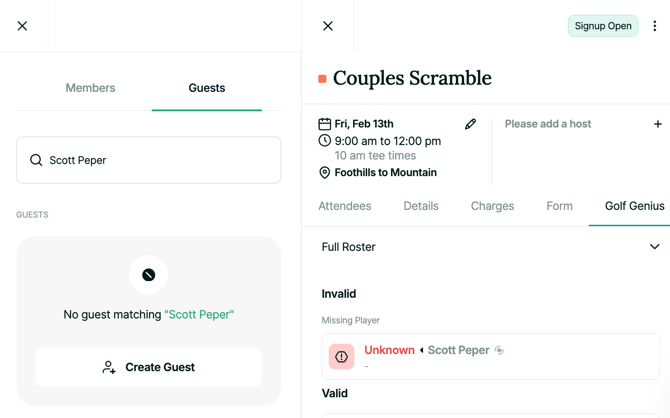Go to the Charges tab
670x418 pixels.
492,206
